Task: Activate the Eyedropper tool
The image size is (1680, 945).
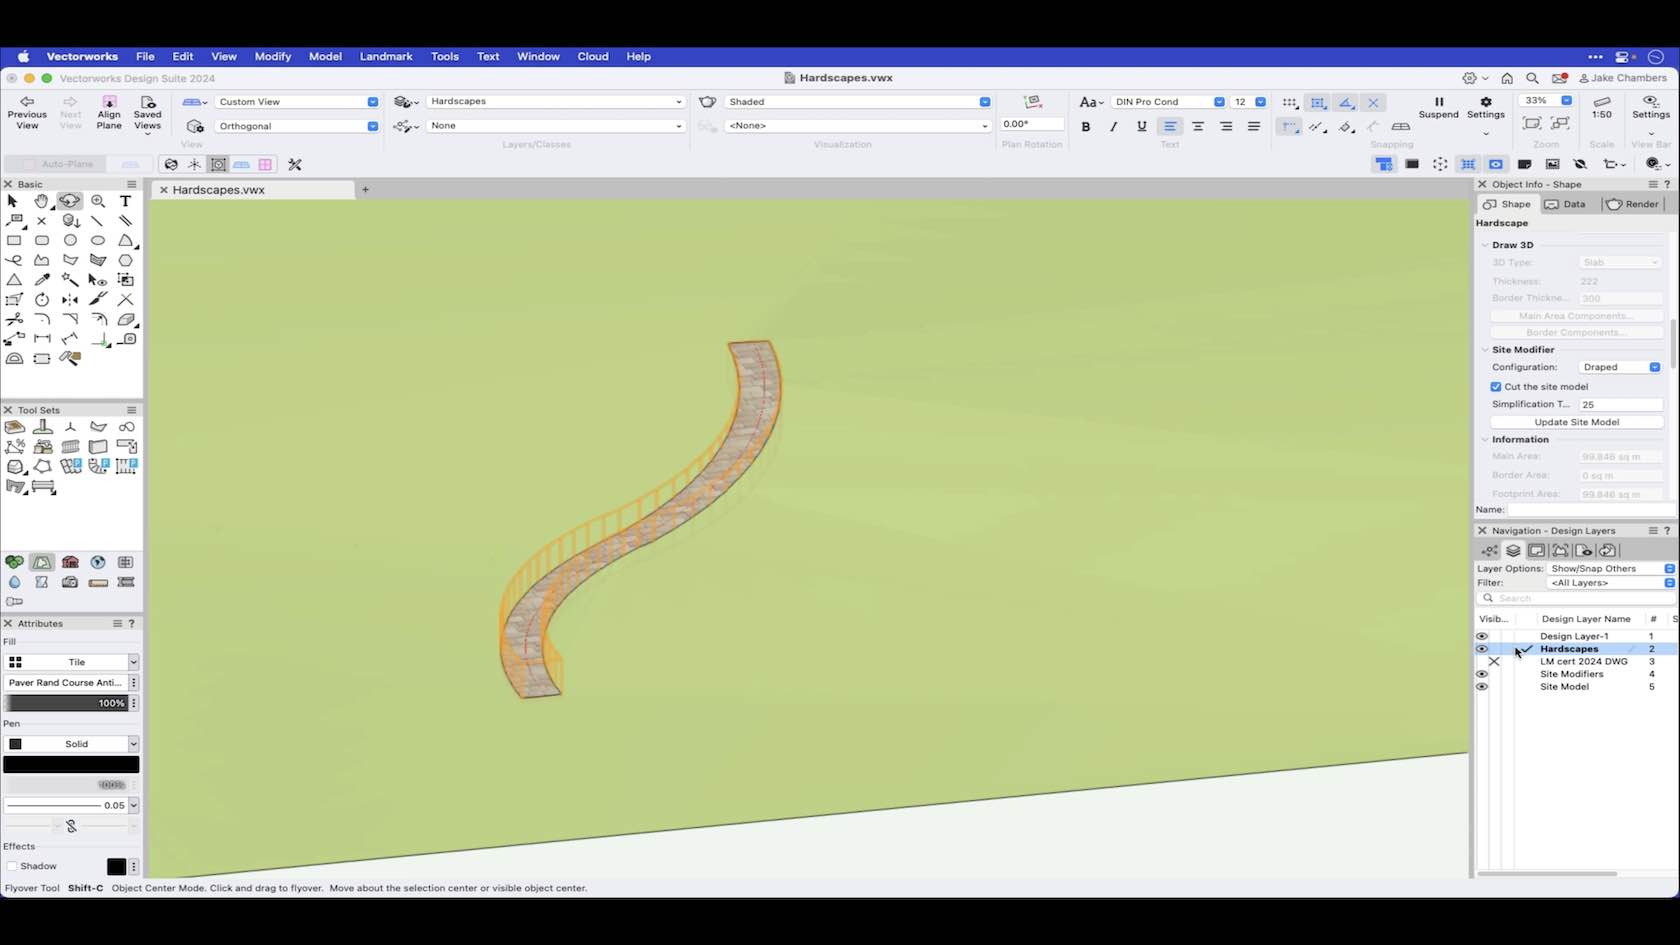Action: (42, 280)
